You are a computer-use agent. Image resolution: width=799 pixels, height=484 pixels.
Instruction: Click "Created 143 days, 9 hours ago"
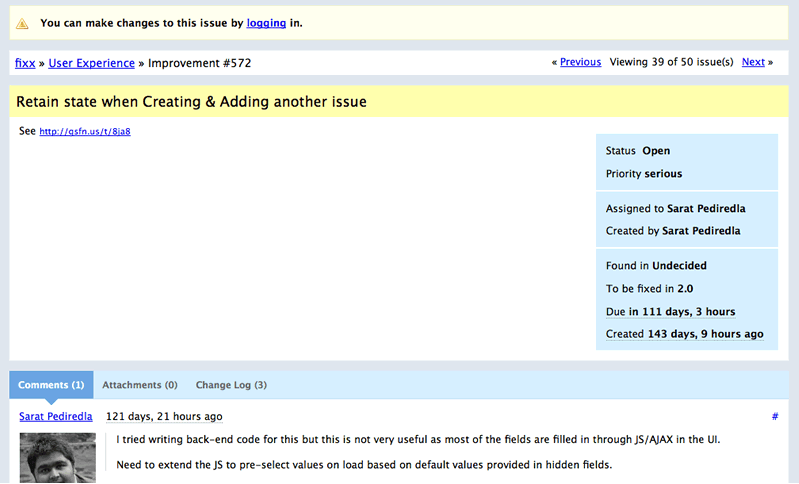tap(685, 334)
